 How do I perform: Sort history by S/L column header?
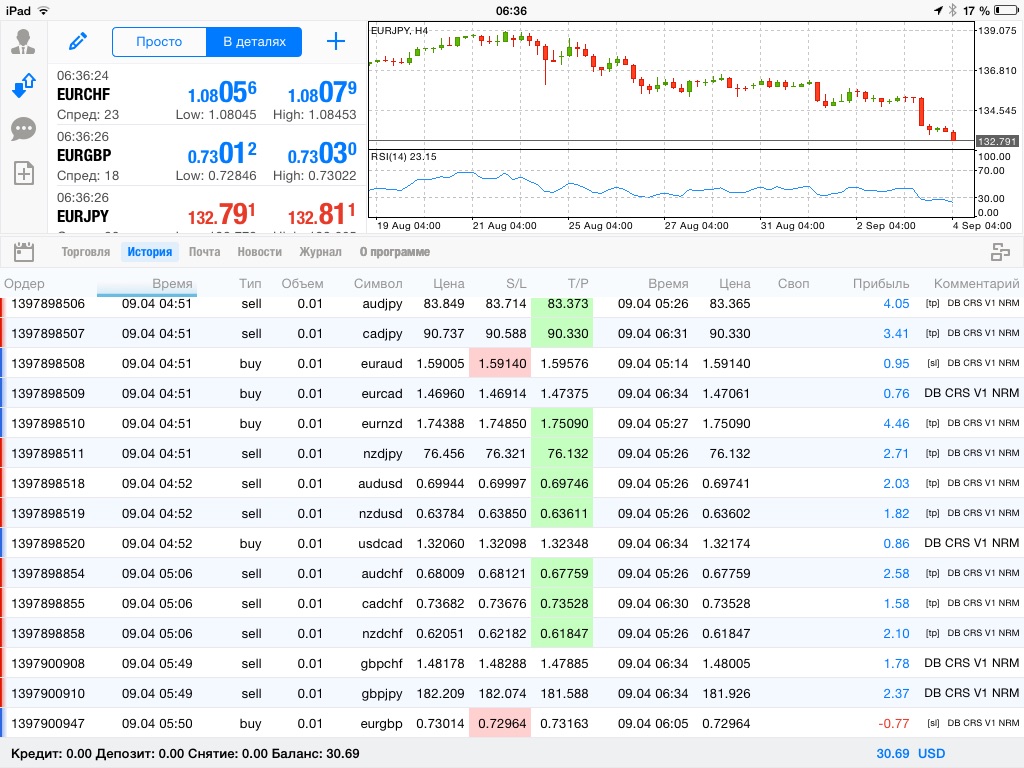pyautogui.click(x=516, y=283)
